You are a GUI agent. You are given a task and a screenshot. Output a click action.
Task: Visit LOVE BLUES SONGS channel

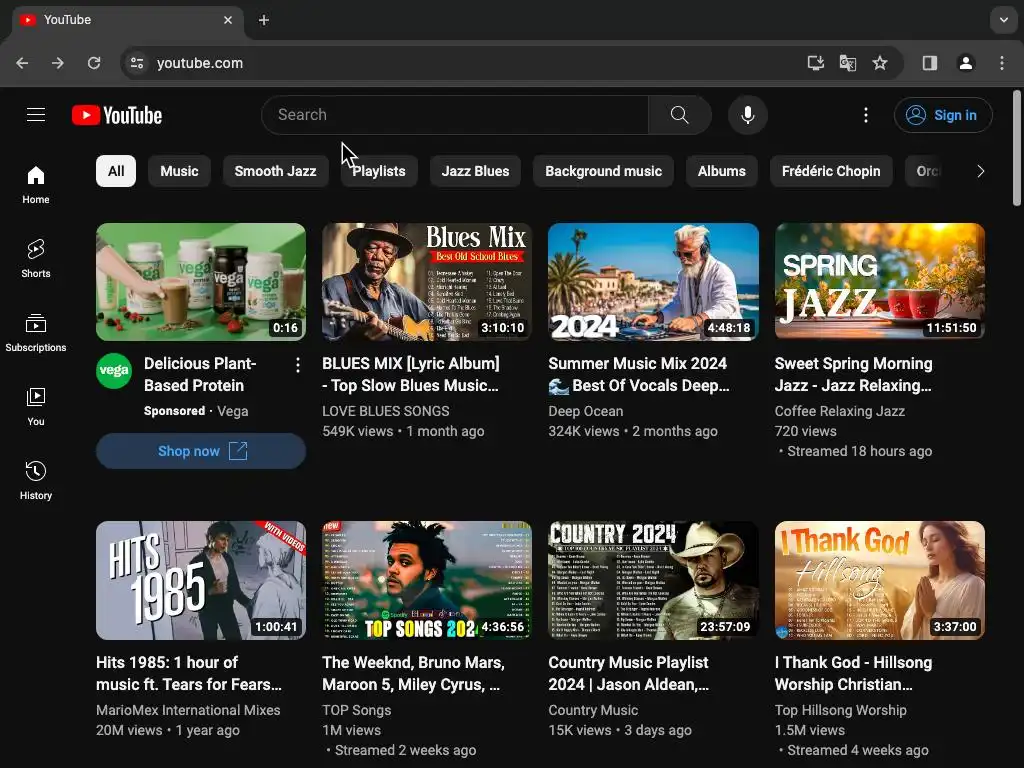click(385, 411)
